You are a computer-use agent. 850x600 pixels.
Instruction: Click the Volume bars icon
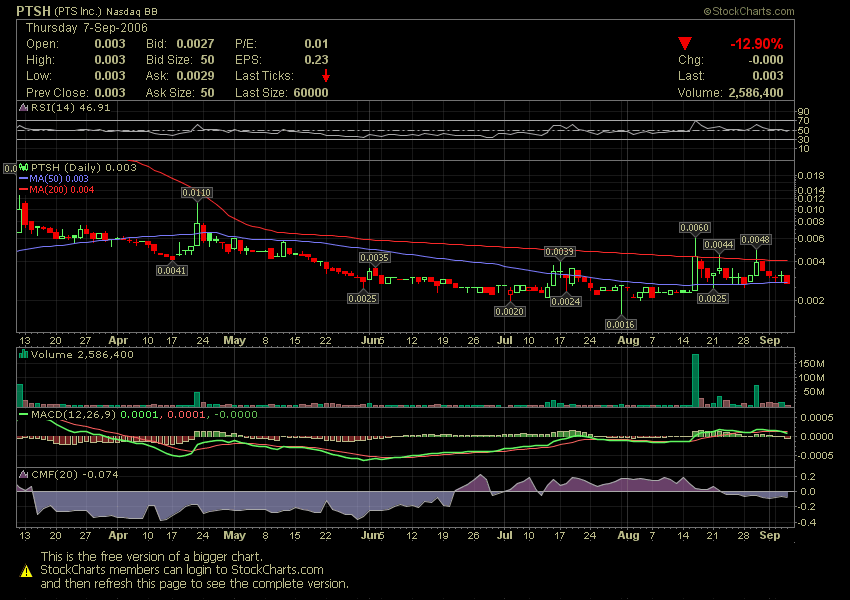(x=23, y=354)
